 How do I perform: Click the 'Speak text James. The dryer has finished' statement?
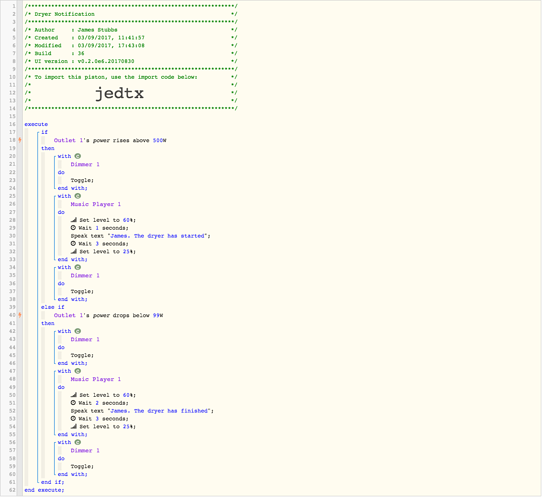point(143,412)
